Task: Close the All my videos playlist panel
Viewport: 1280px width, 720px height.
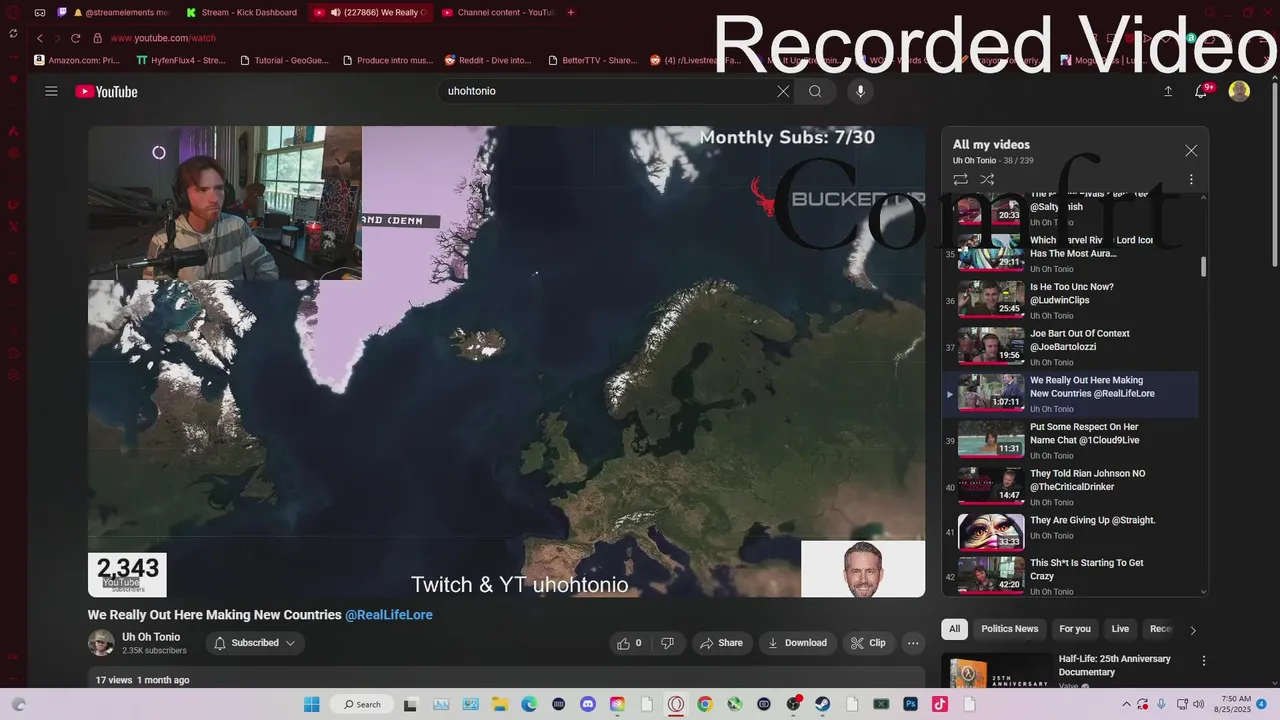Action: [x=1191, y=150]
